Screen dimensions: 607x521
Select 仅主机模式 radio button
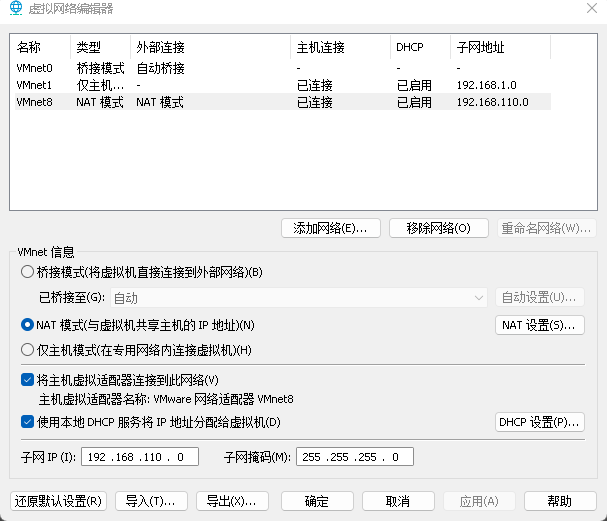click(x=27, y=350)
